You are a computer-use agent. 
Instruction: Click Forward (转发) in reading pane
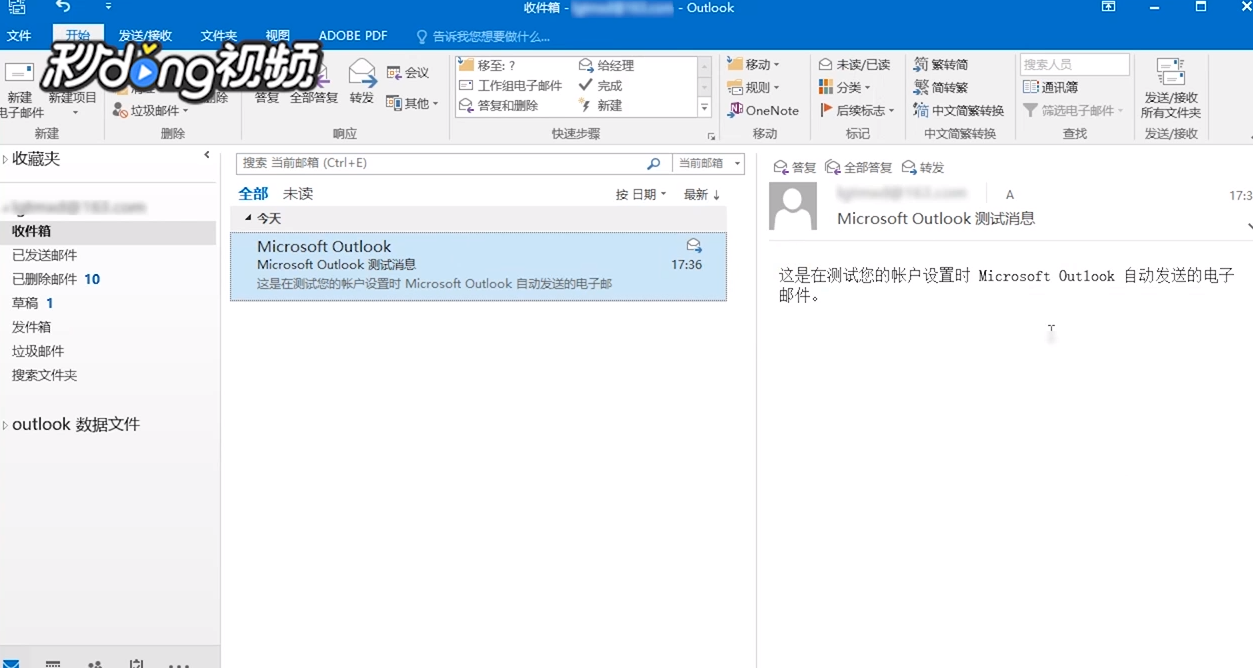(x=923, y=168)
